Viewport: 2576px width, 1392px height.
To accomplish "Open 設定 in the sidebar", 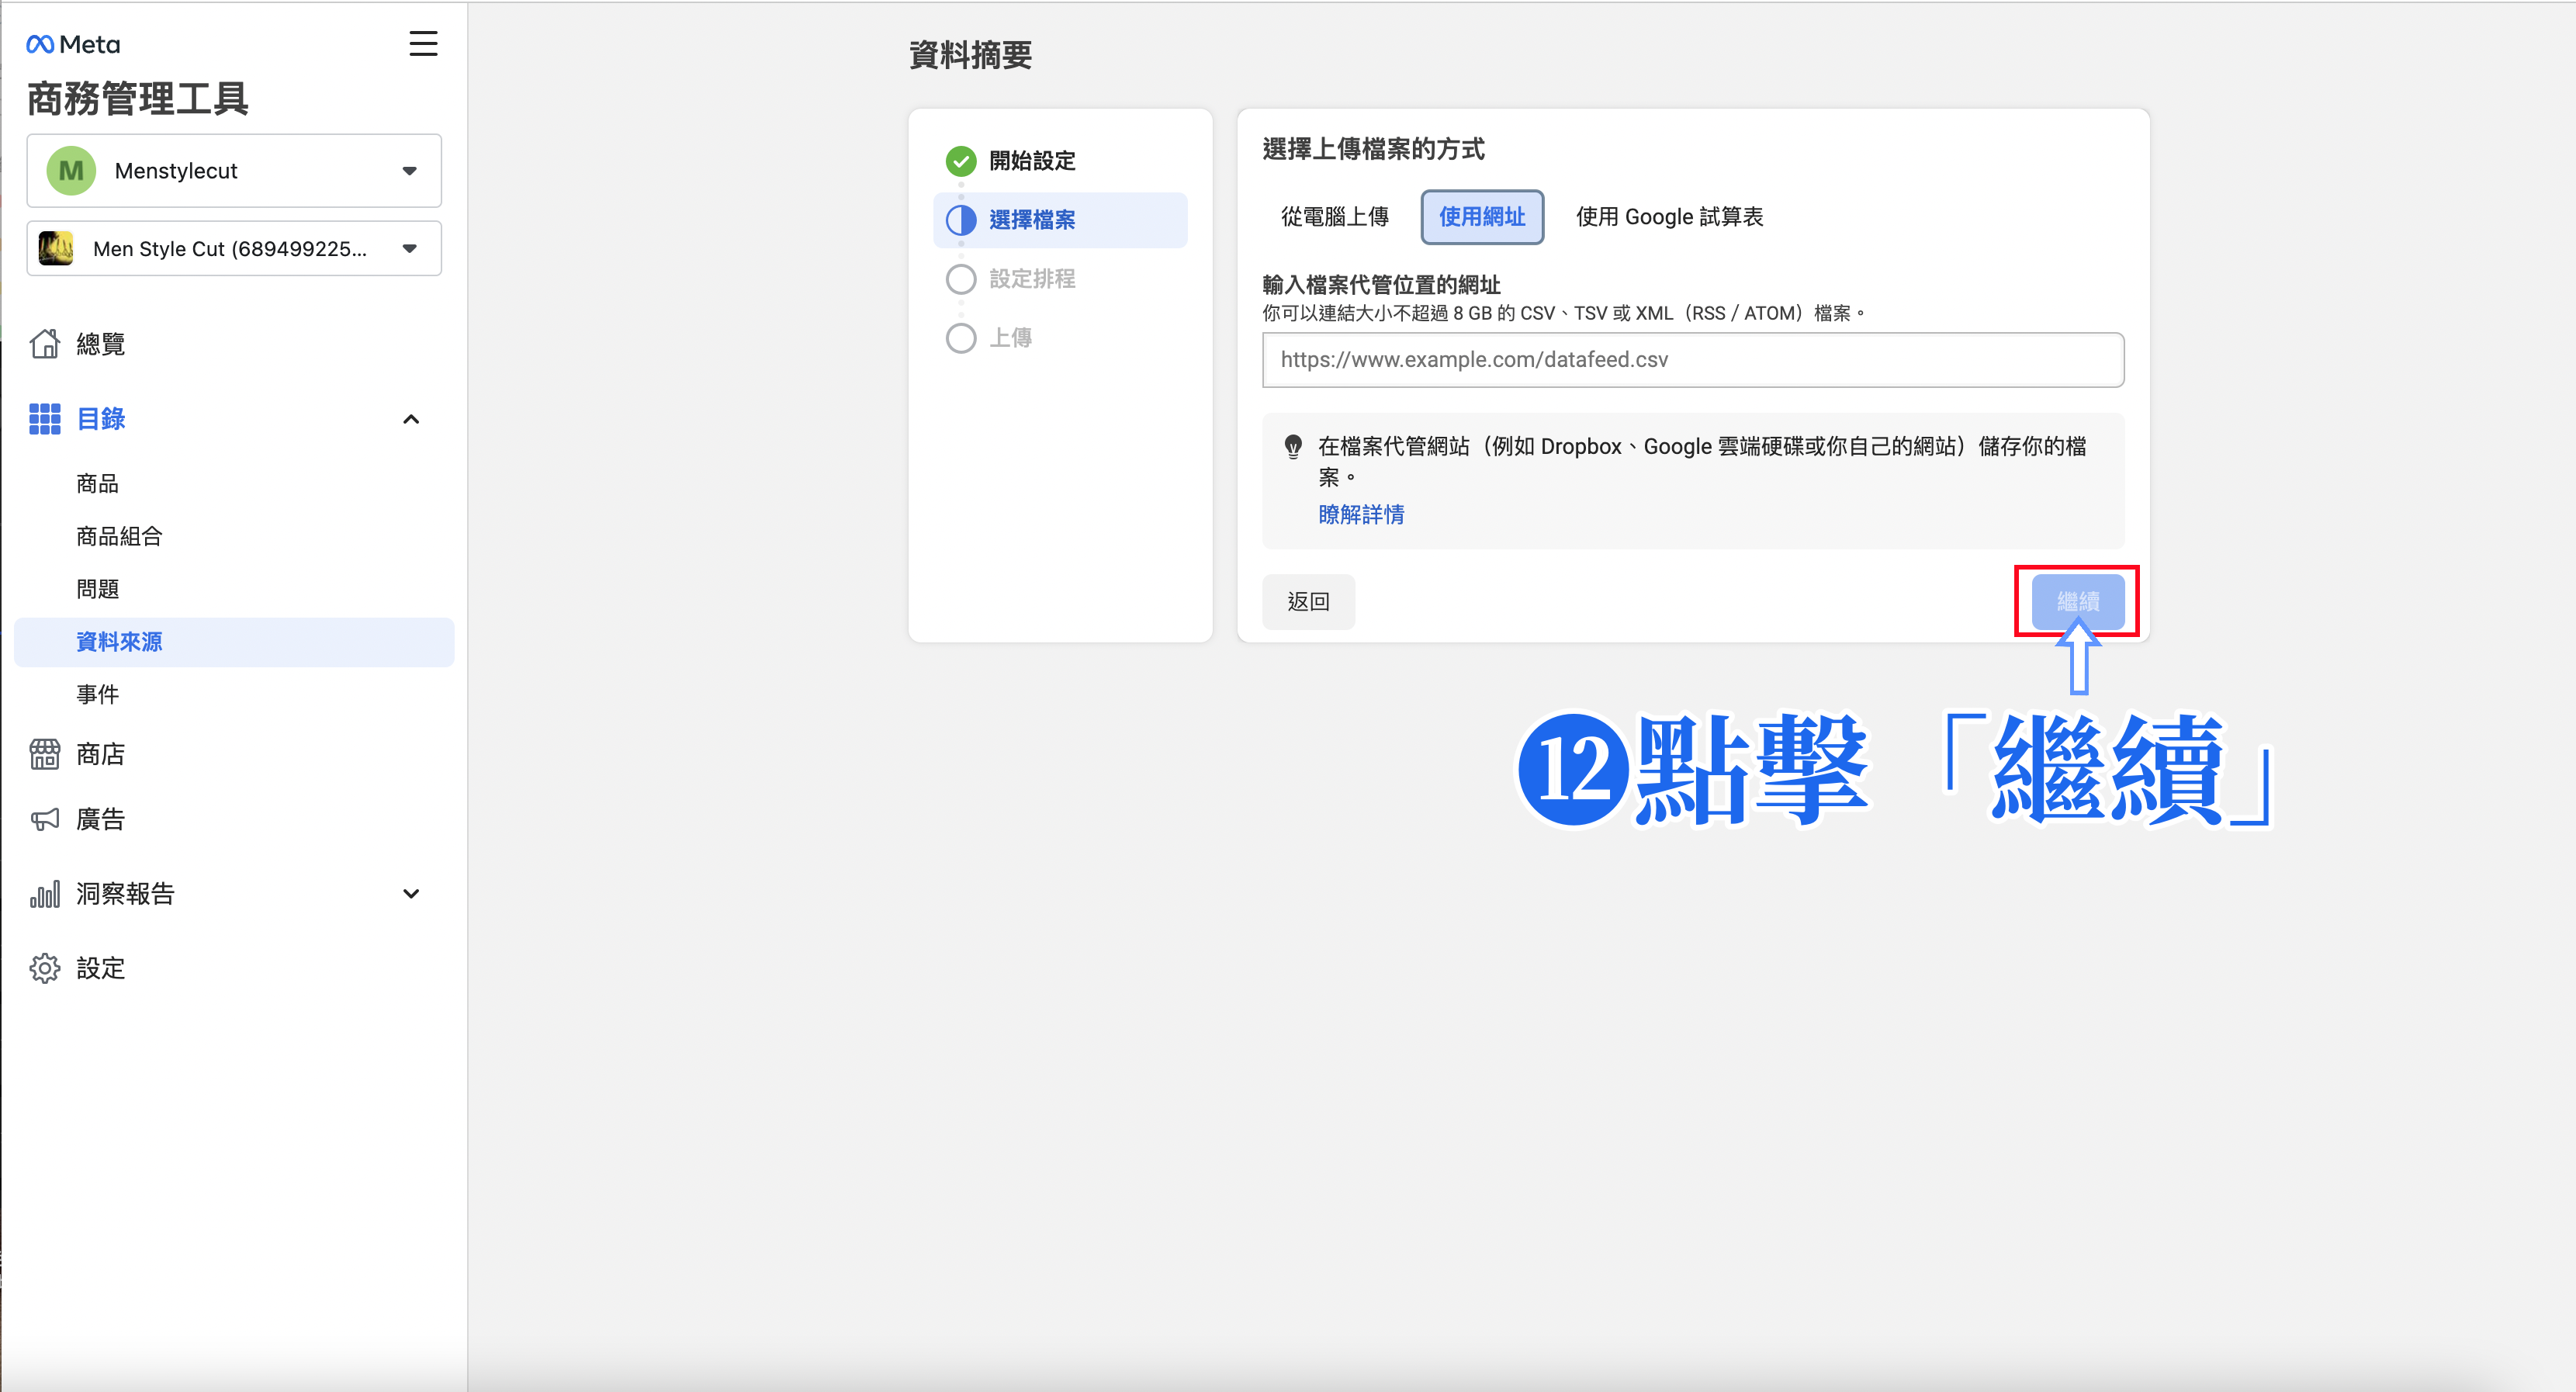I will click(x=100, y=968).
